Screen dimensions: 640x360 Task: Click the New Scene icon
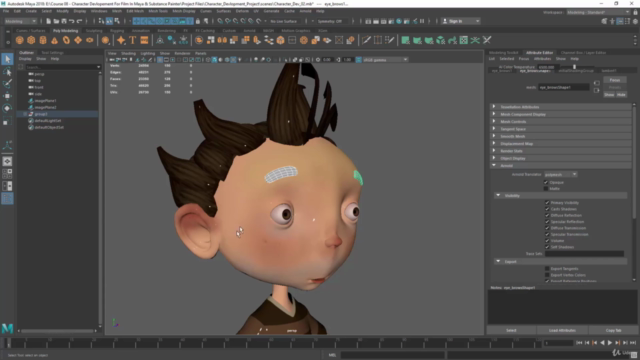tap(49, 21)
